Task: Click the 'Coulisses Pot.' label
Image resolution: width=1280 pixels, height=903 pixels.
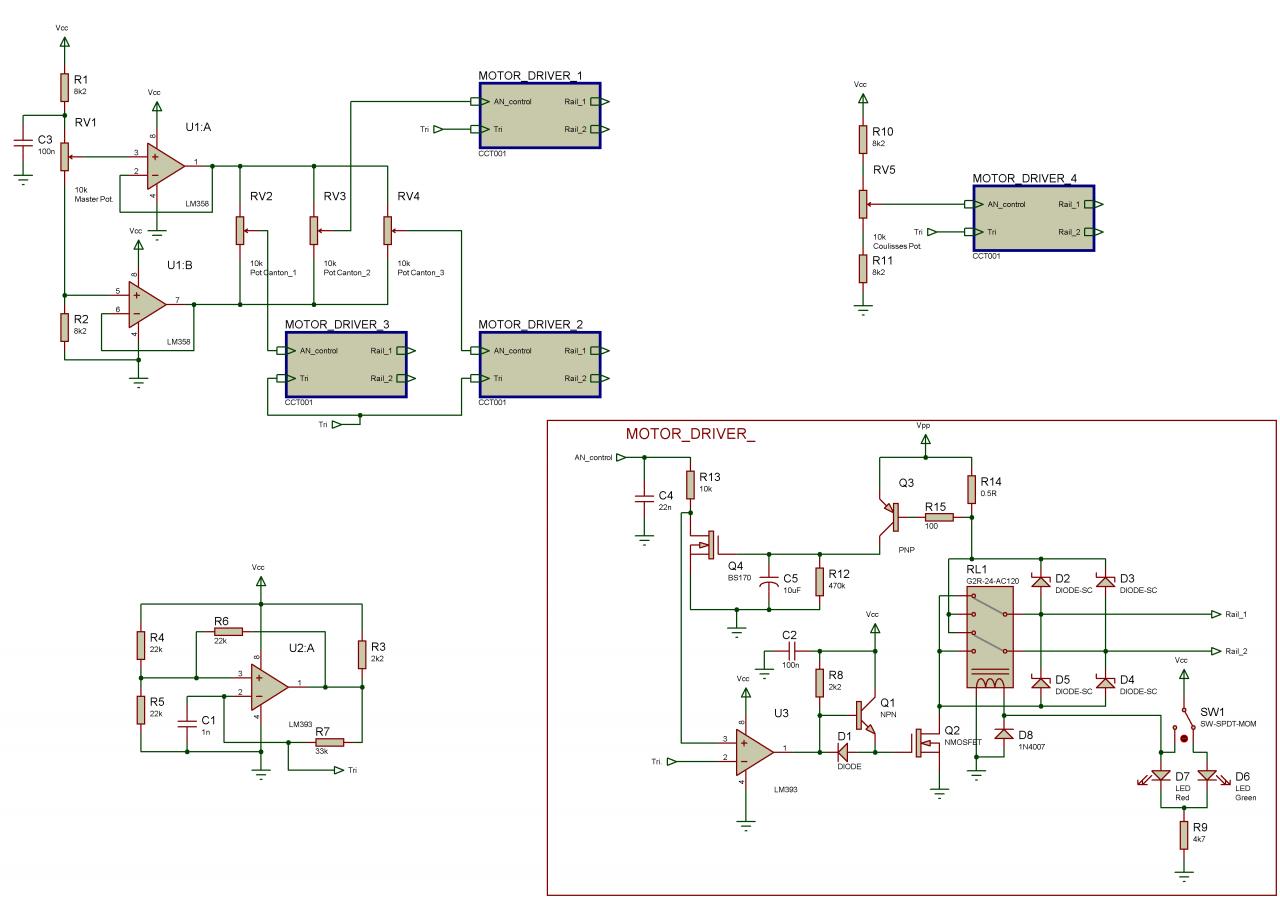Action: [898, 244]
